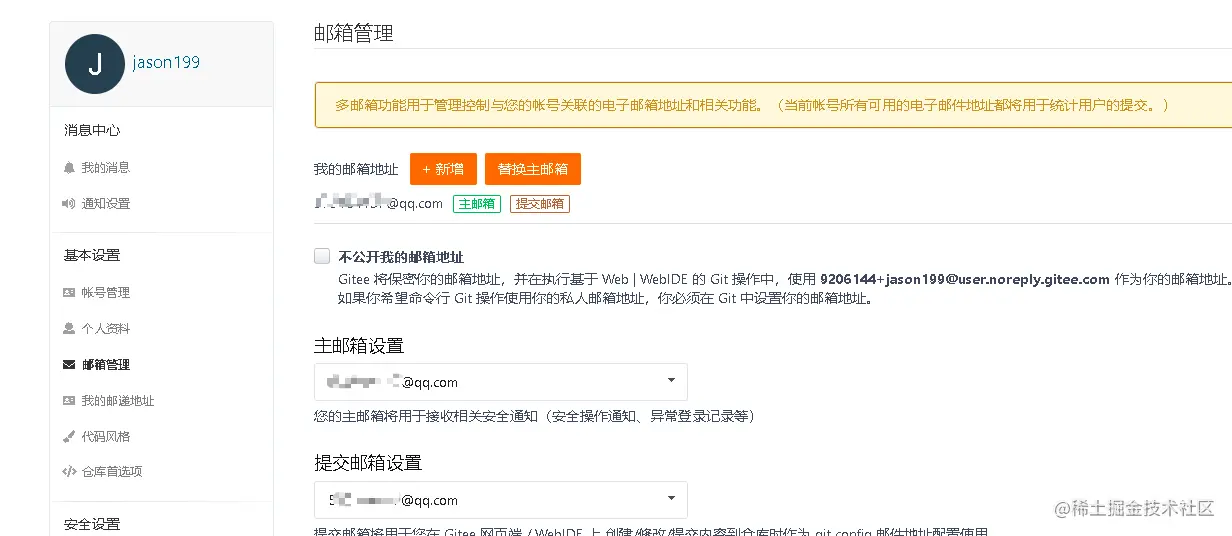Click the code icon beside 仓库首选项
Screen dimensions: 1232x536
(69, 472)
